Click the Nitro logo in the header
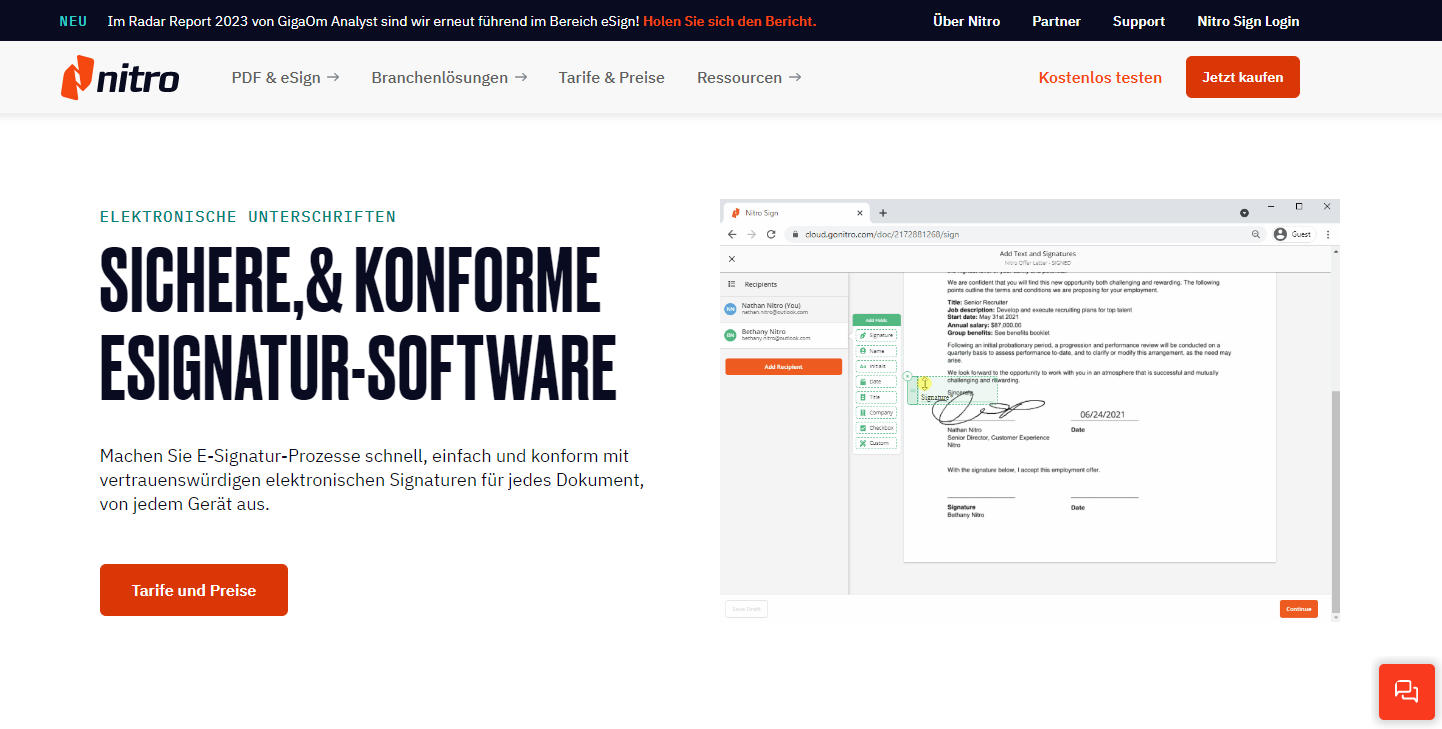 pos(120,78)
